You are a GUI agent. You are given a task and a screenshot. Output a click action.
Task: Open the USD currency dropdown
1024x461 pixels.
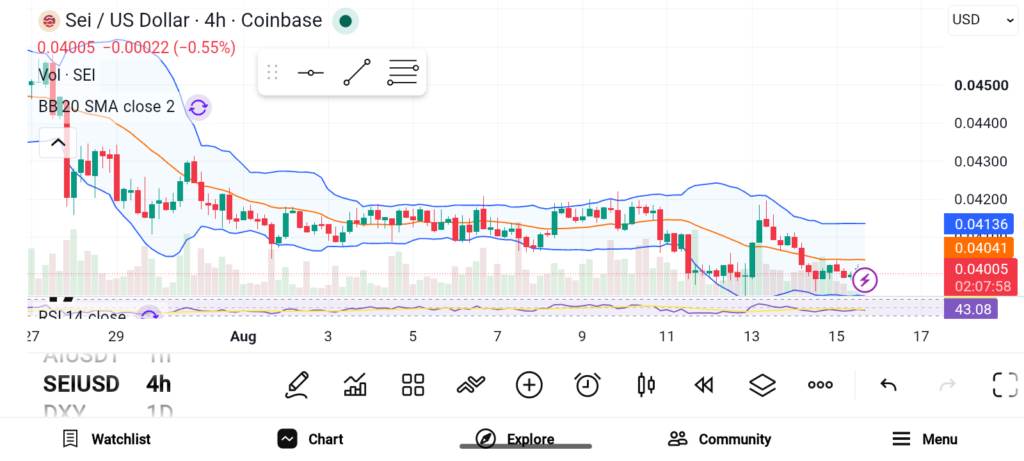(x=982, y=20)
